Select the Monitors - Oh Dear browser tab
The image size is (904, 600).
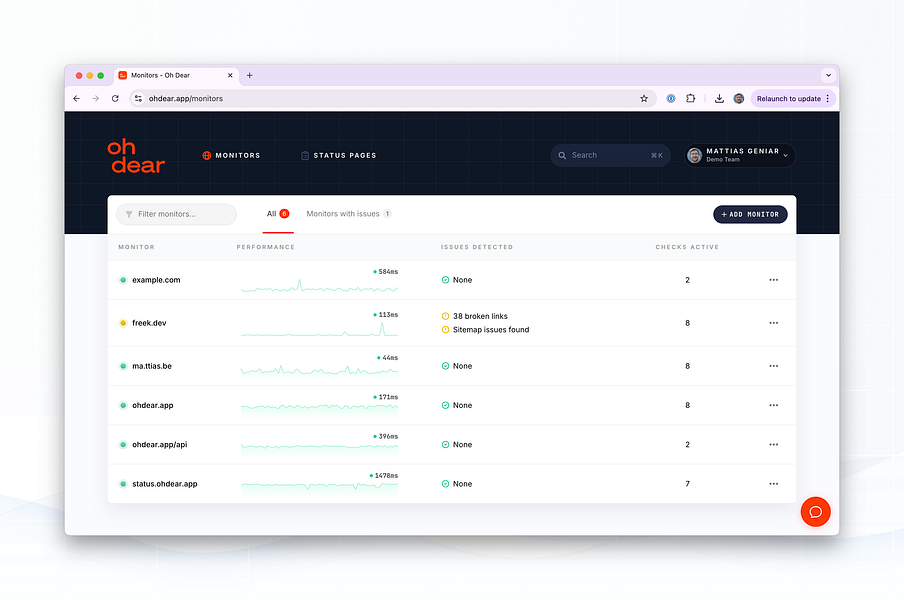pyautogui.click(x=176, y=76)
